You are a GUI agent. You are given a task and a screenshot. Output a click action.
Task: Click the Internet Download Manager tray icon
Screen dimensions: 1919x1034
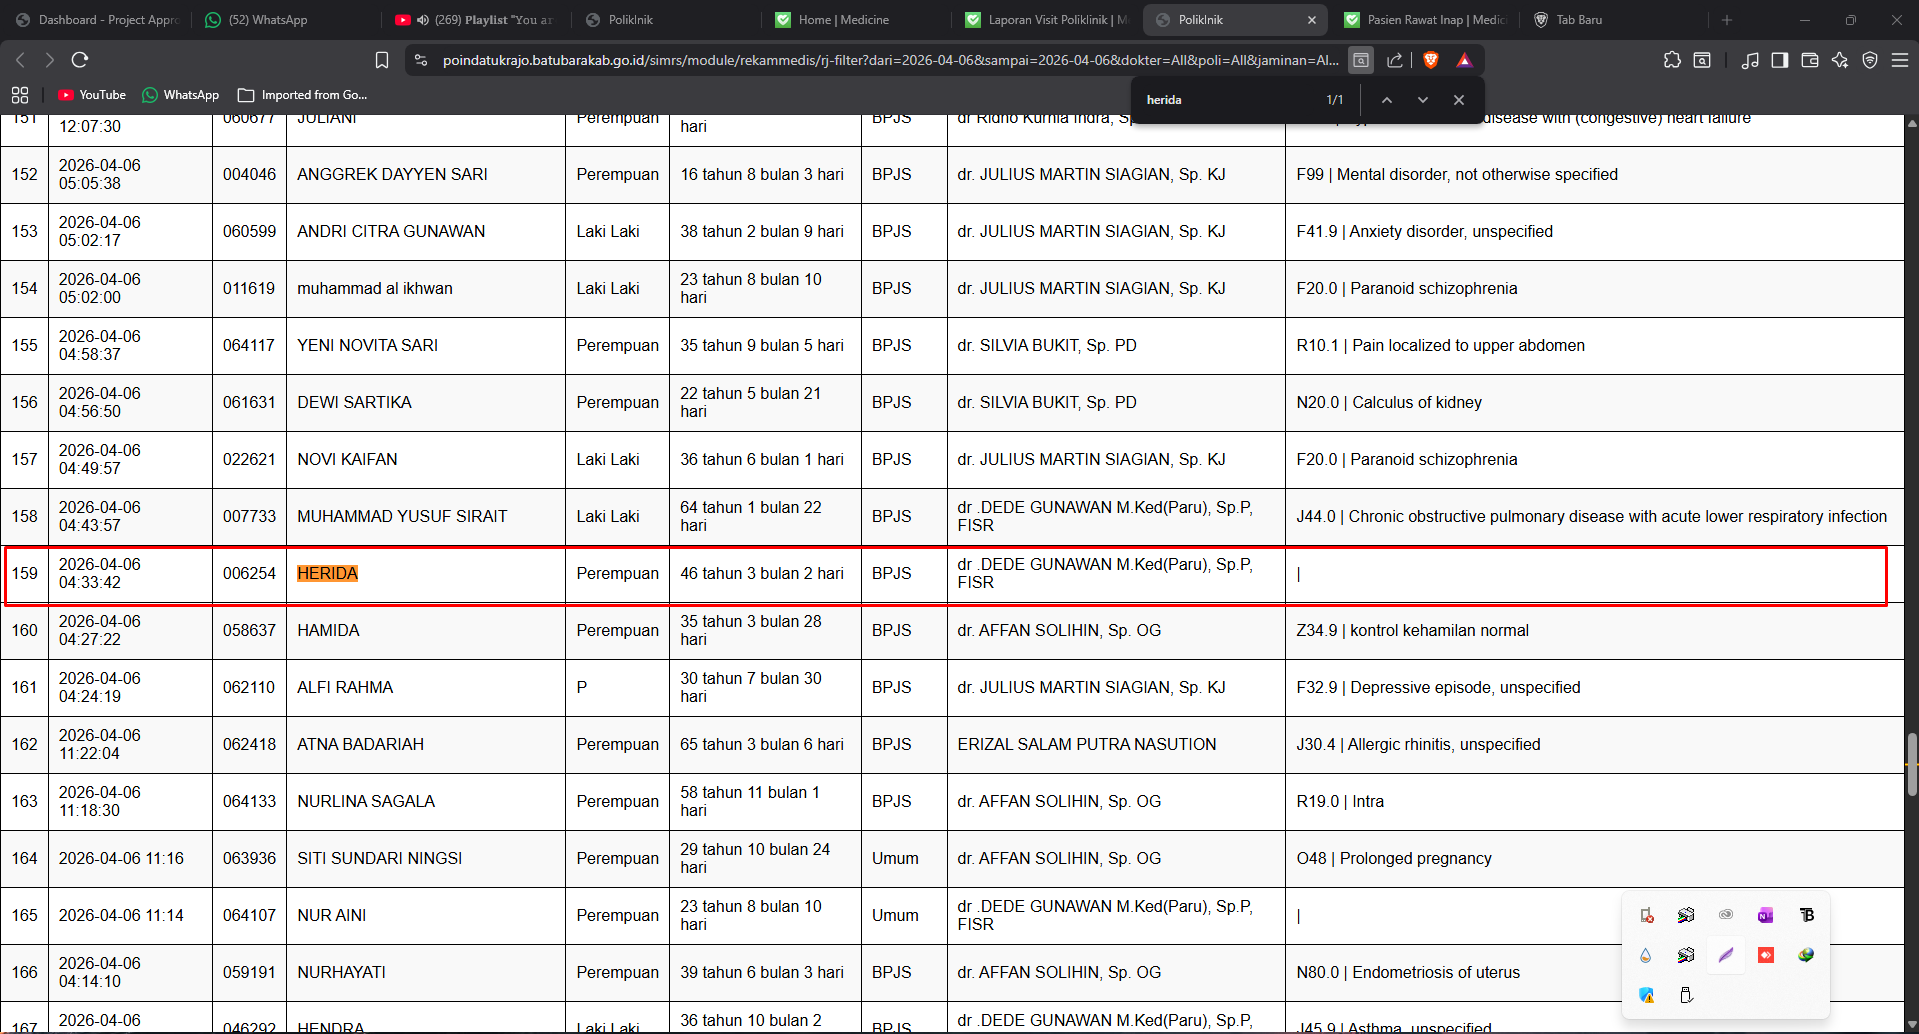(1806, 955)
